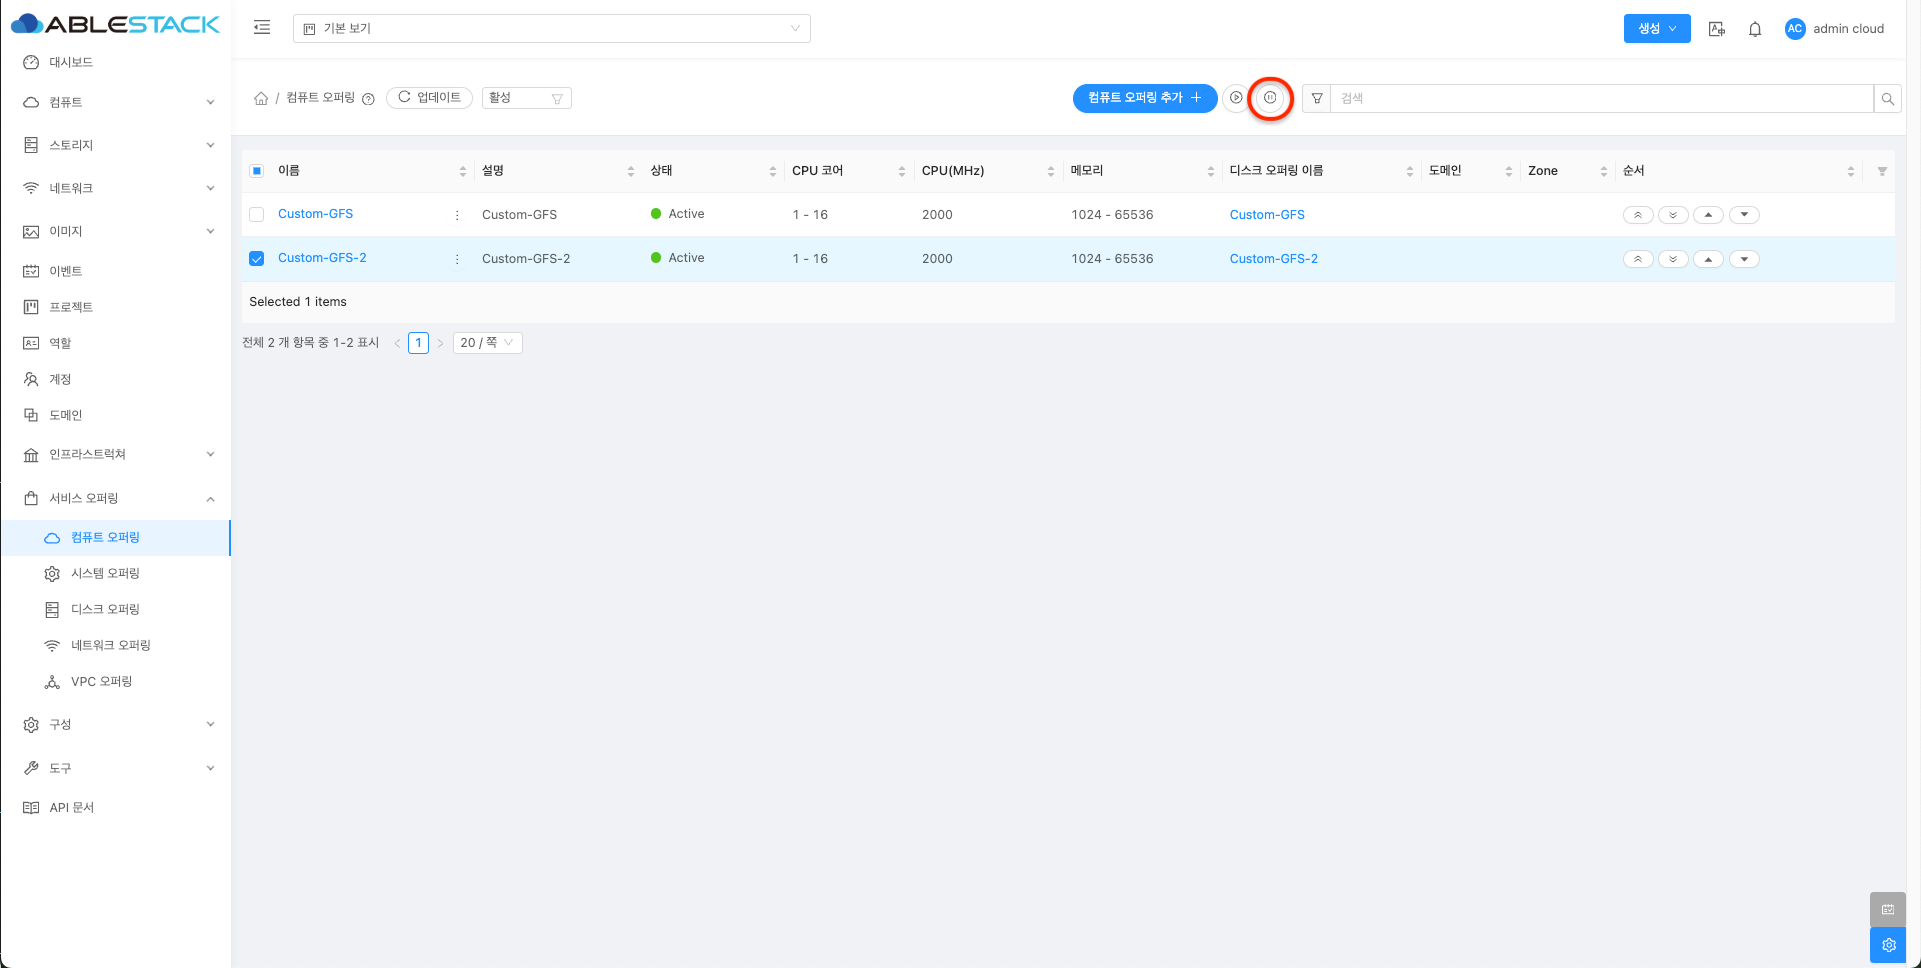The image size is (1921, 968).
Task: Toggle the select-all header checkbox
Action: point(257,171)
